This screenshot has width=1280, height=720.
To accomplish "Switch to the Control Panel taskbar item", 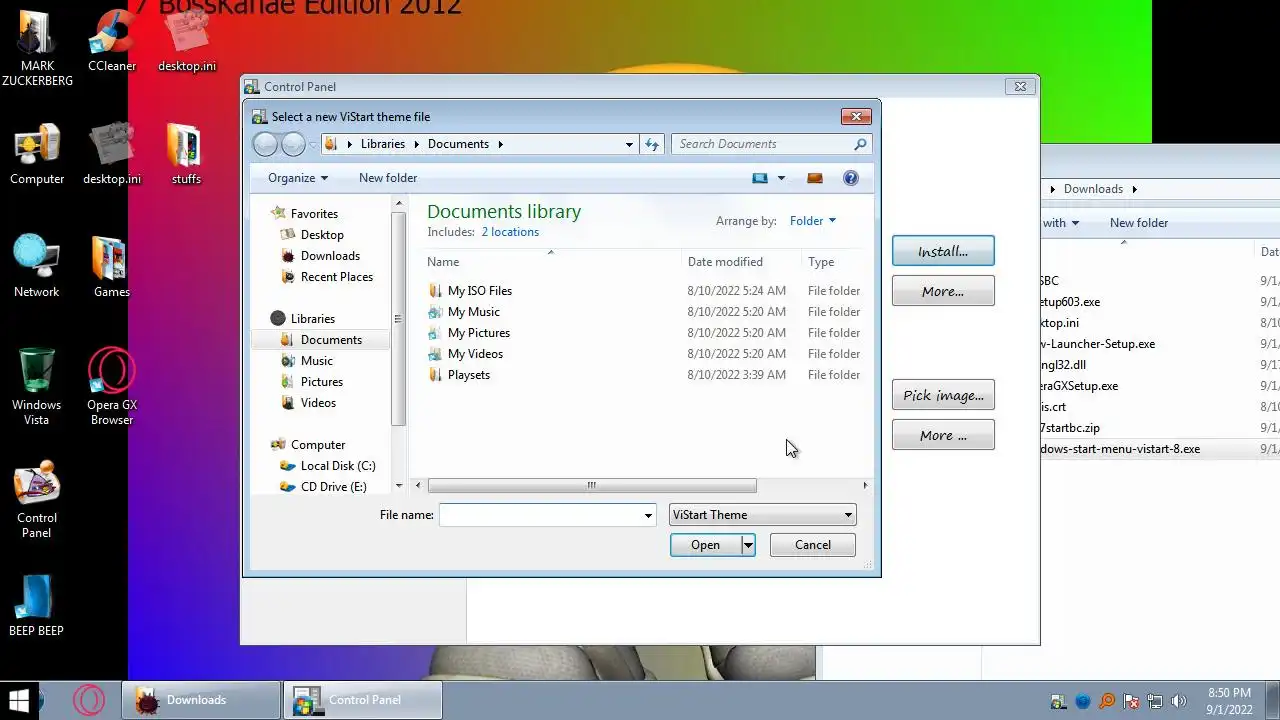I will click(x=363, y=700).
